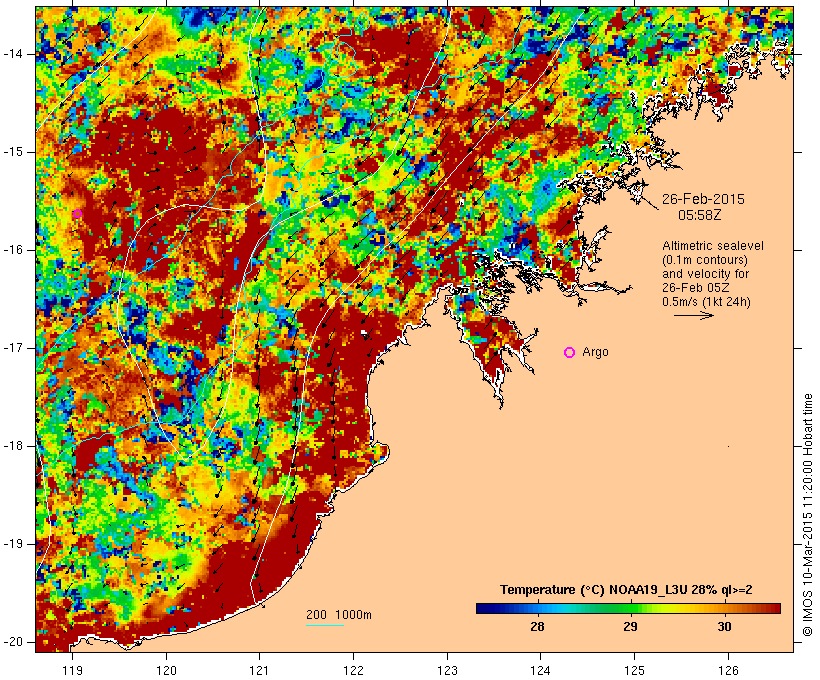Click the 'Altimetric sealevel' text
Viewport: 820px width, 680px height.
713,246
